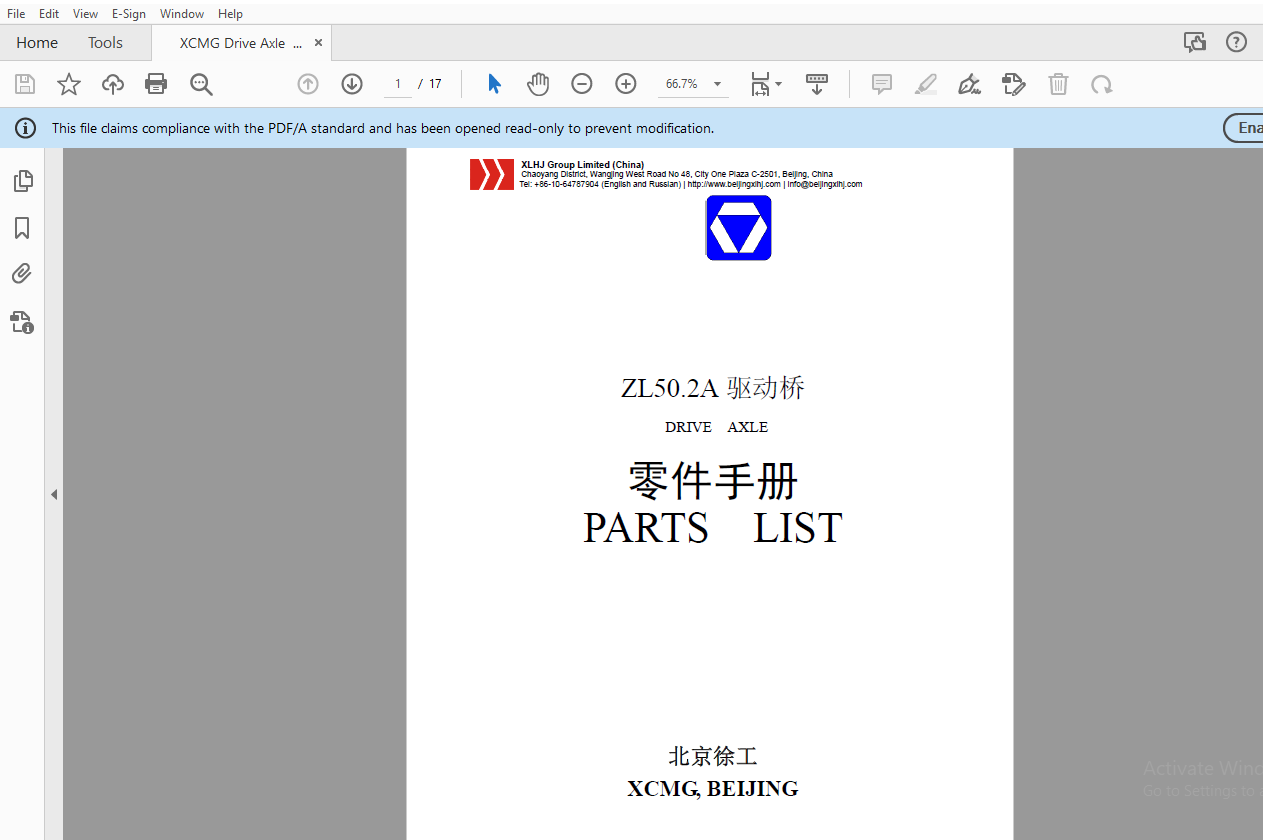The height and width of the screenshot is (840, 1263).
Task: Zoom out with minus icon
Action: click(582, 84)
